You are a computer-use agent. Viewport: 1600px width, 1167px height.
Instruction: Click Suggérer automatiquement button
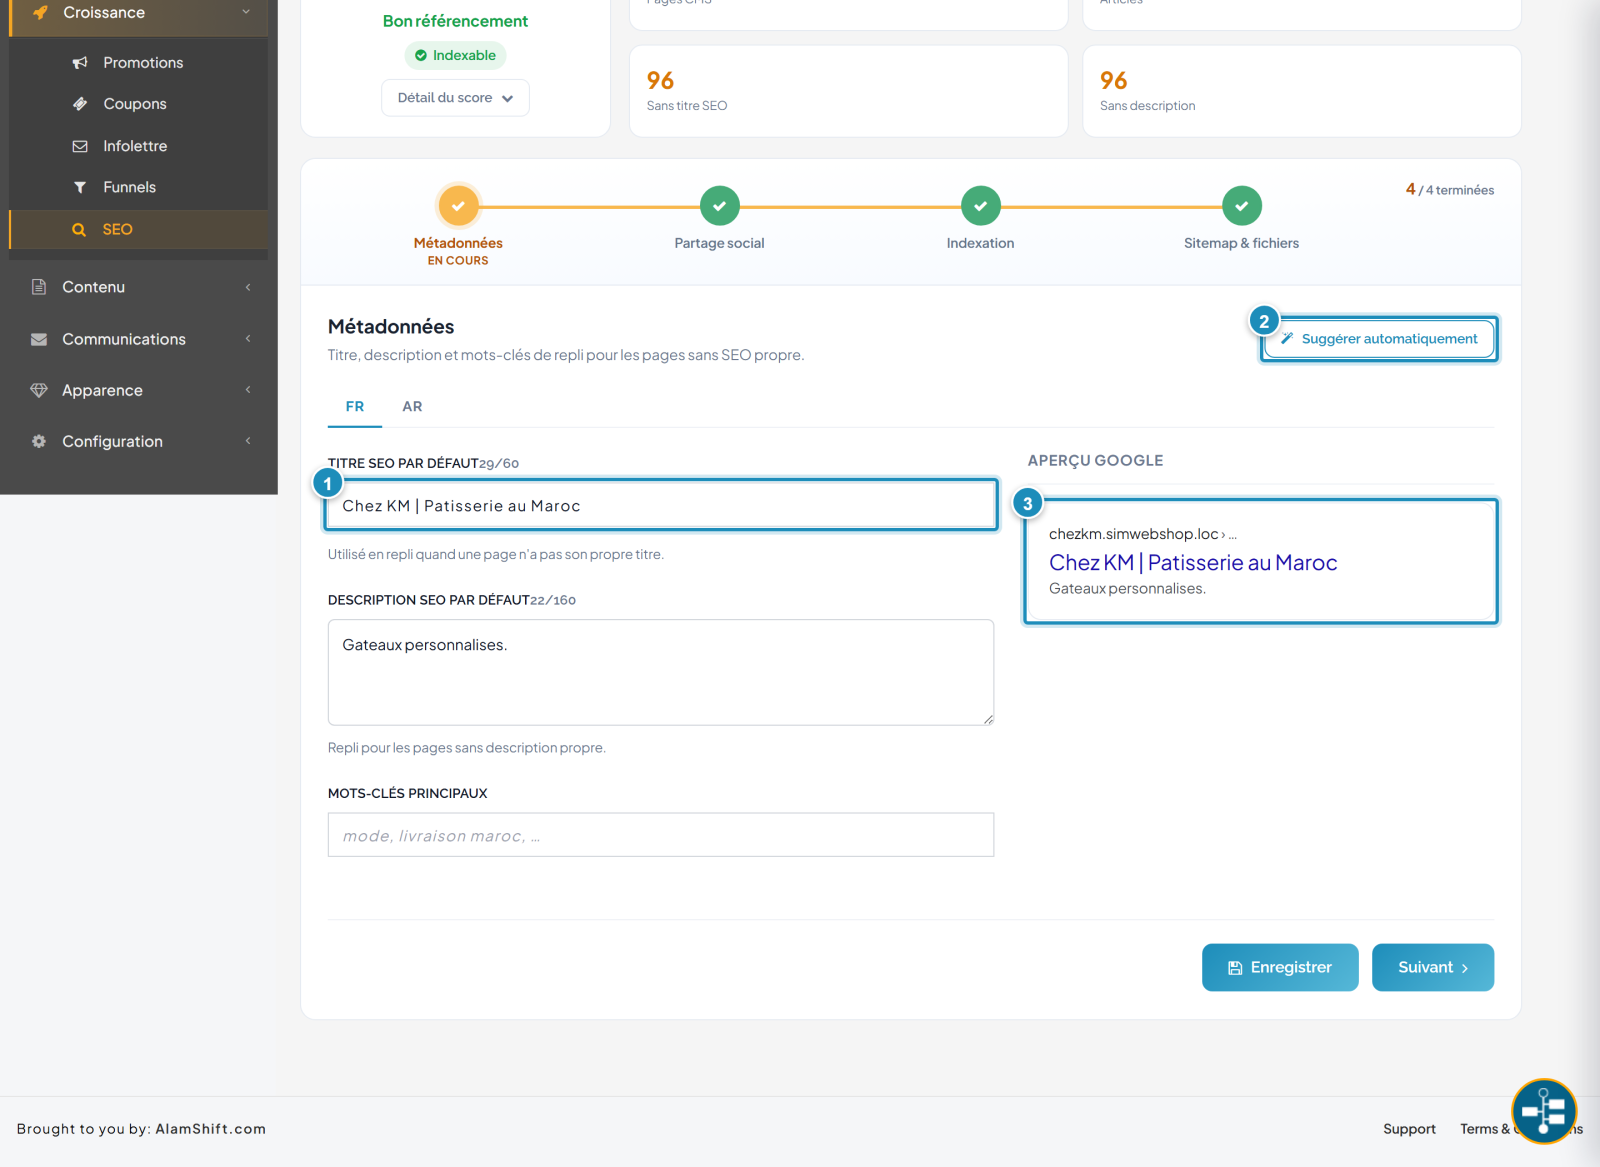click(x=1379, y=339)
